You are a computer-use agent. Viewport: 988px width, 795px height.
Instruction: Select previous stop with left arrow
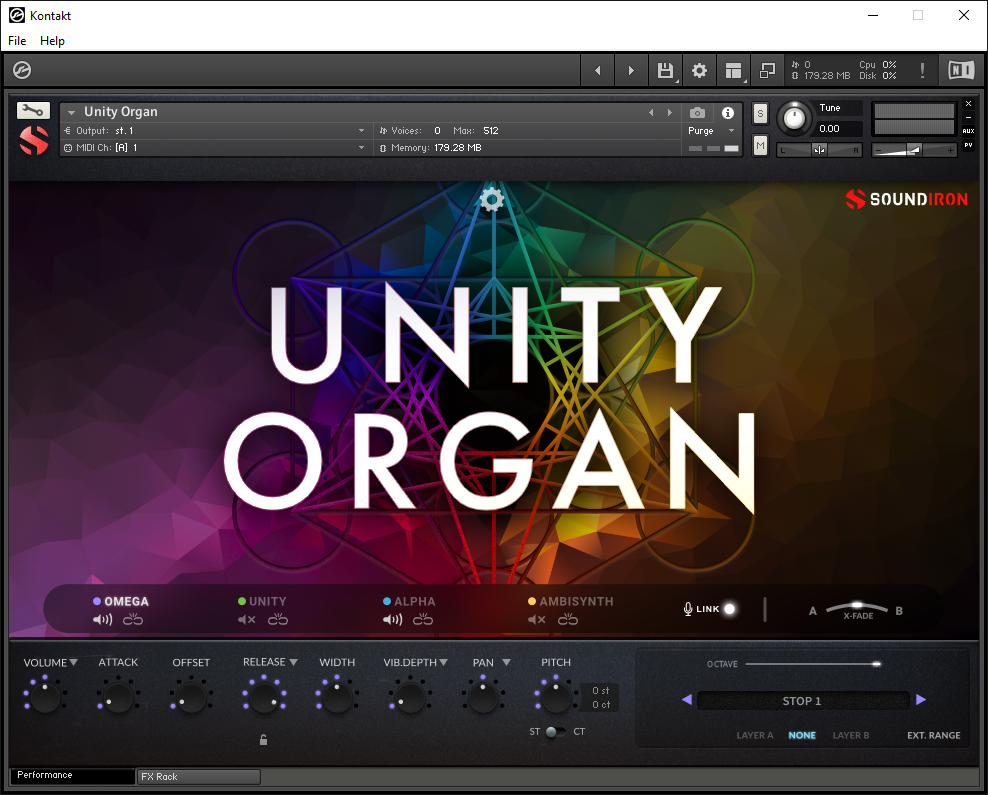pyautogui.click(x=687, y=699)
